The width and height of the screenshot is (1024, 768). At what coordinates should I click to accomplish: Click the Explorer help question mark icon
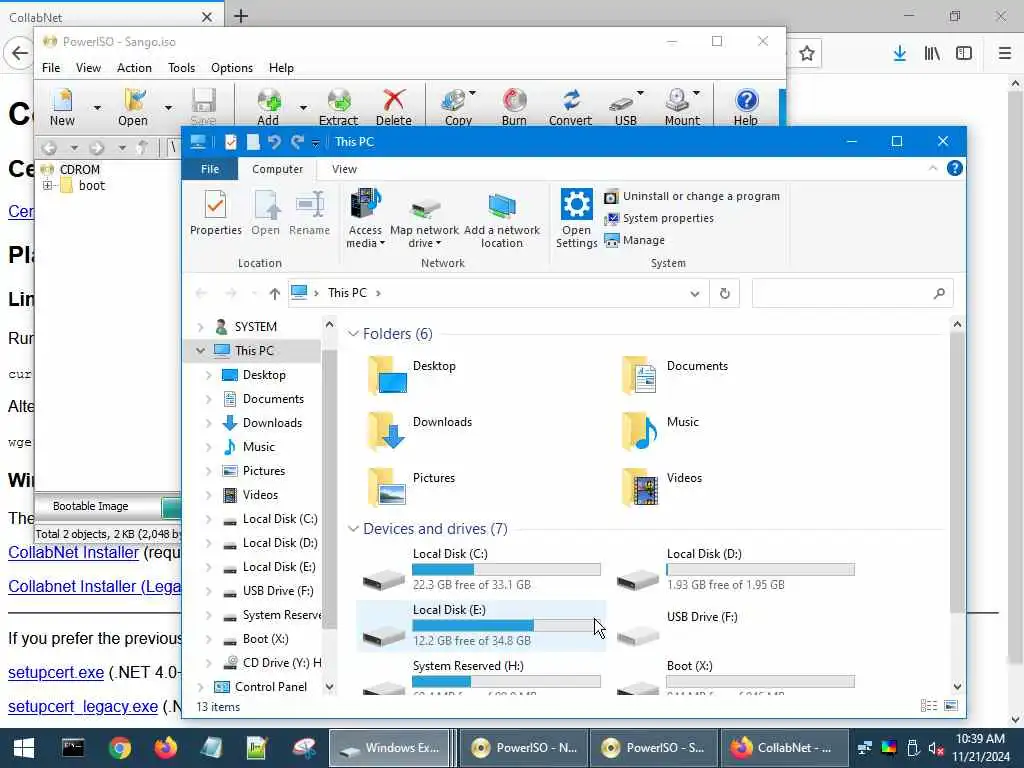point(954,168)
